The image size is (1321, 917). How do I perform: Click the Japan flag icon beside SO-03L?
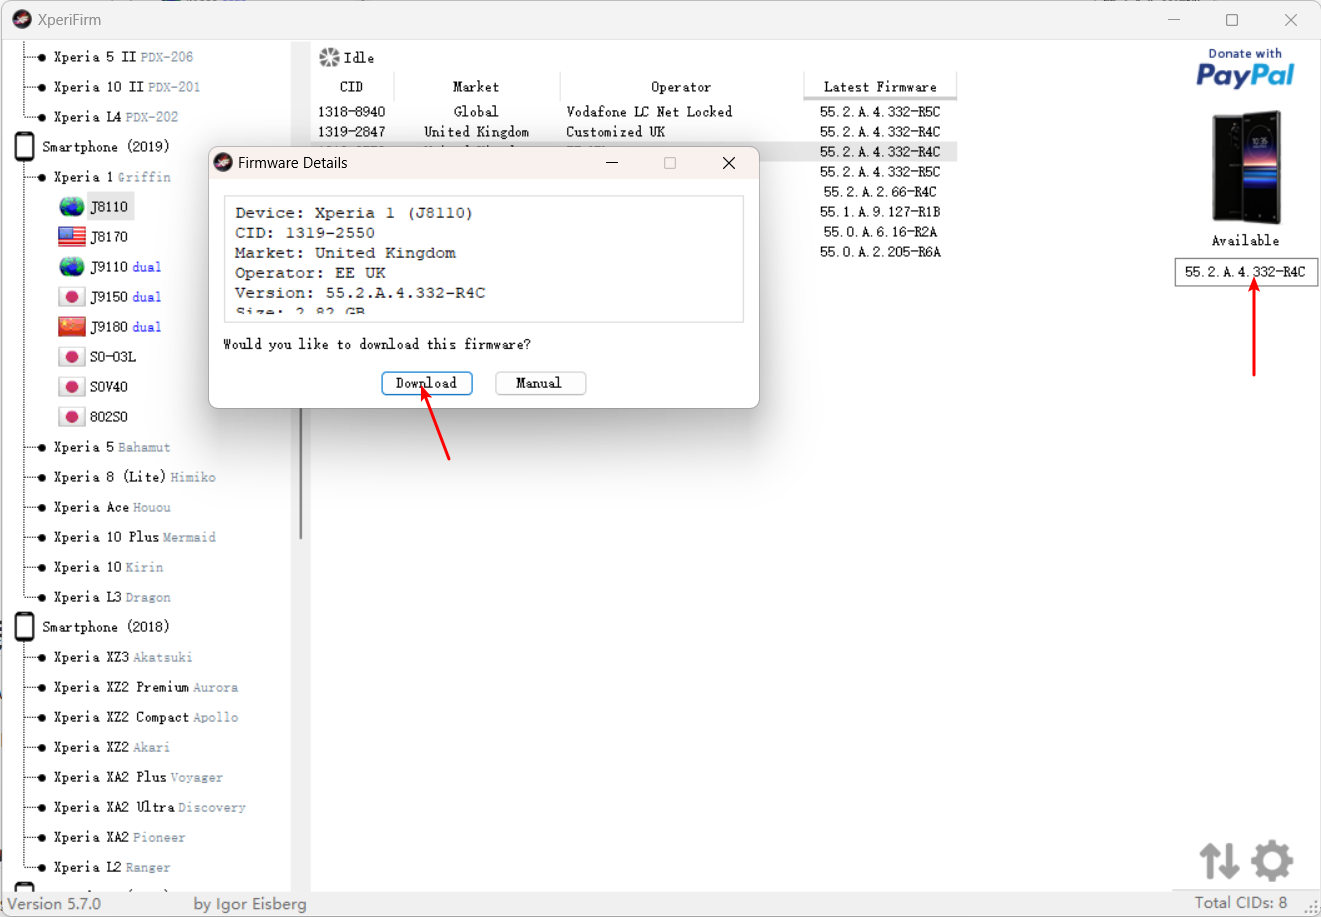click(71, 357)
